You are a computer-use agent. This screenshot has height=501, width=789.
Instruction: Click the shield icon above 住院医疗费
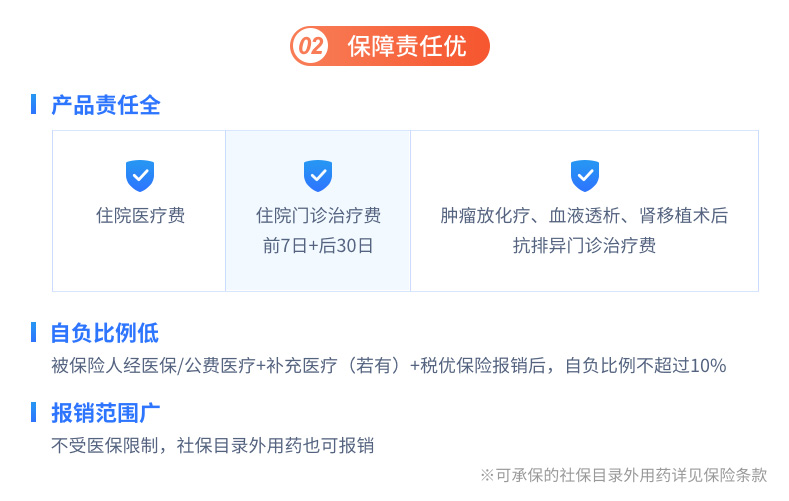click(x=140, y=176)
